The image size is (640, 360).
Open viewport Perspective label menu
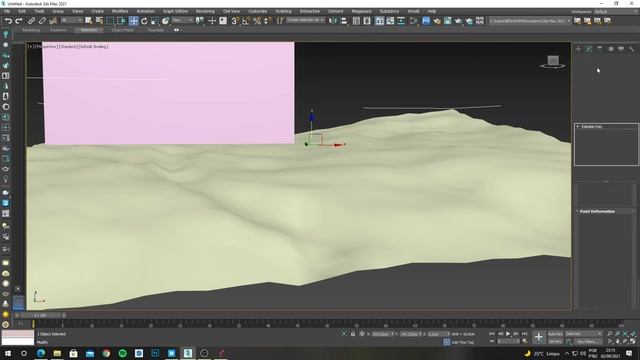(46, 47)
